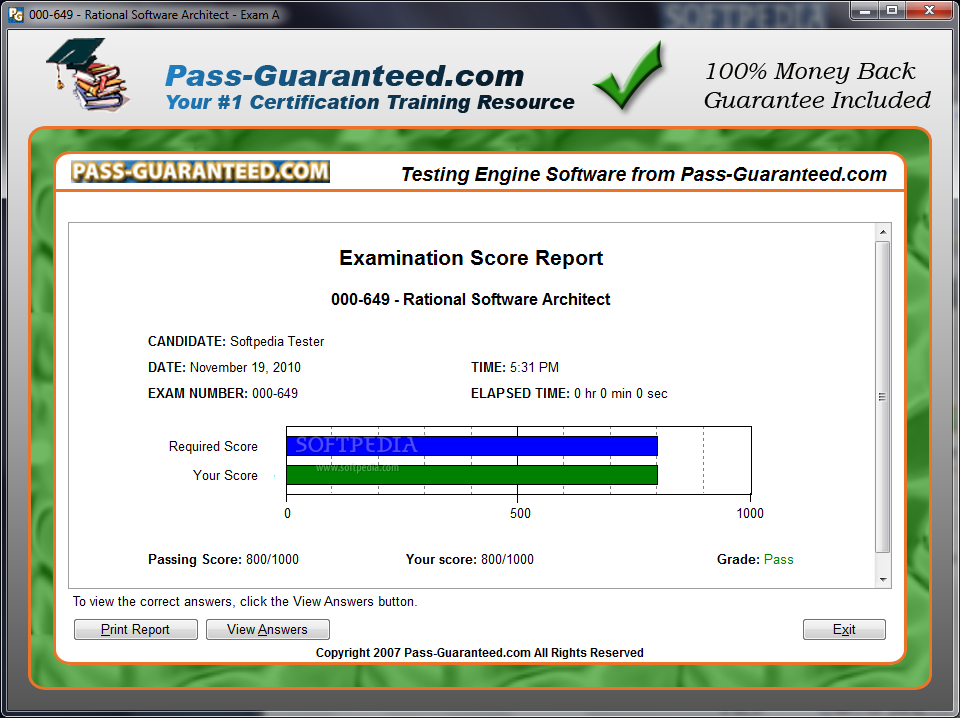Click '100% Money Back Guarantee Included' text

[x=817, y=86]
